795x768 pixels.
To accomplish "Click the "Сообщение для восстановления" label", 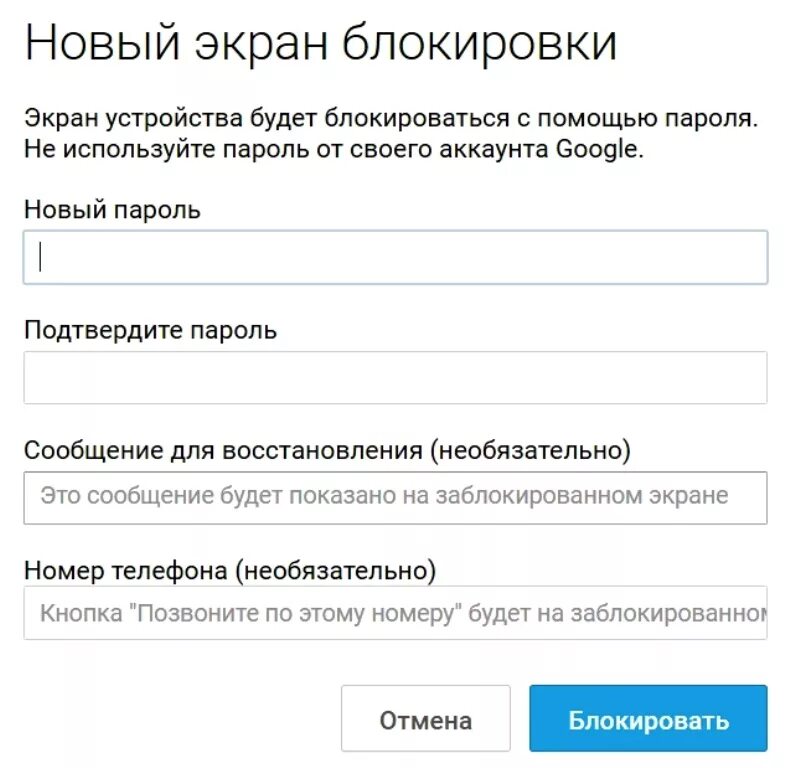I will pyautogui.click(x=224, y=450).
